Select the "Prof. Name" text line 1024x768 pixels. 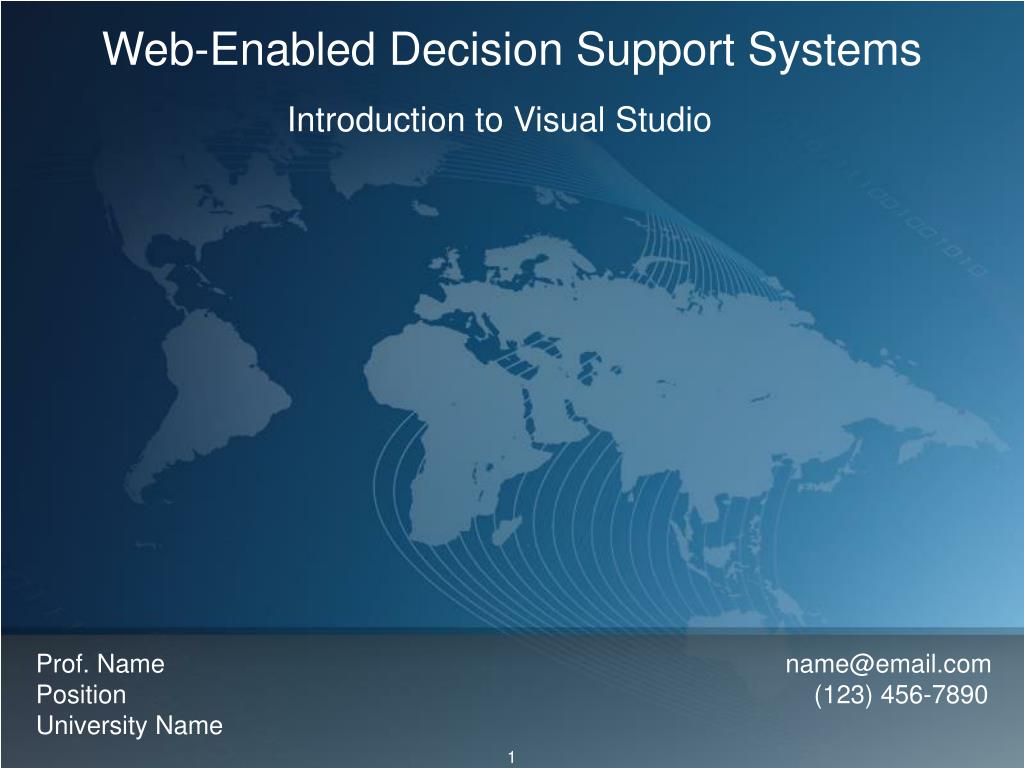click(101, 664)
